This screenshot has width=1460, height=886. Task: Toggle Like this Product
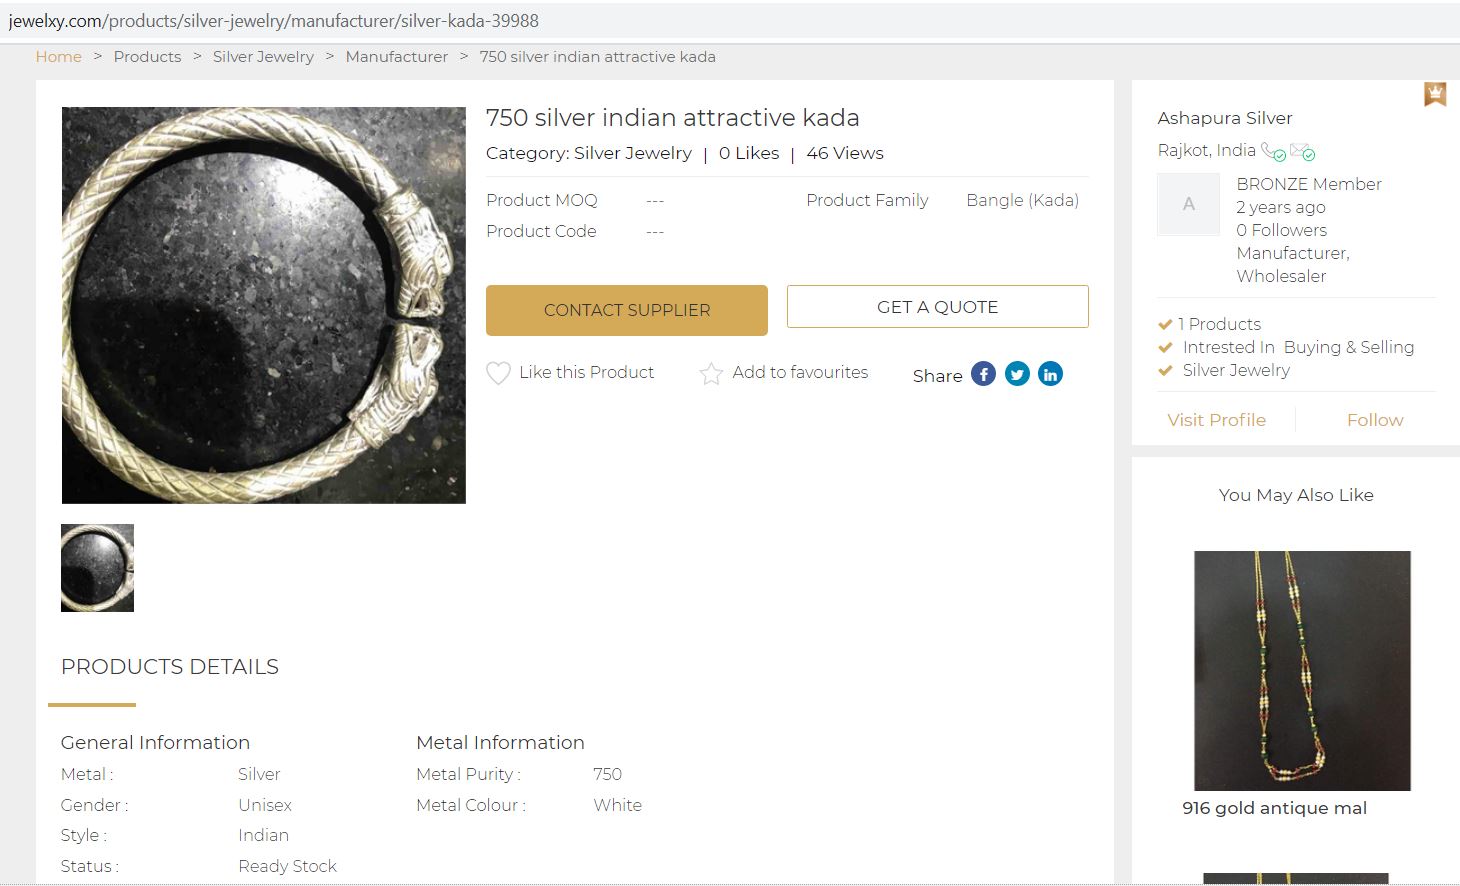point(586,372)
